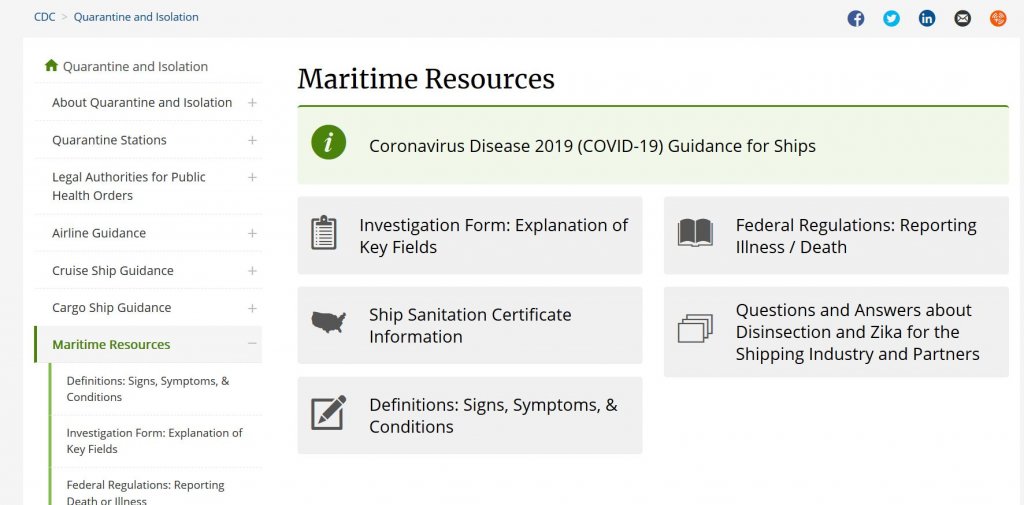Open COVID-19 Guidance for Ships link

[x=592, y=146]
